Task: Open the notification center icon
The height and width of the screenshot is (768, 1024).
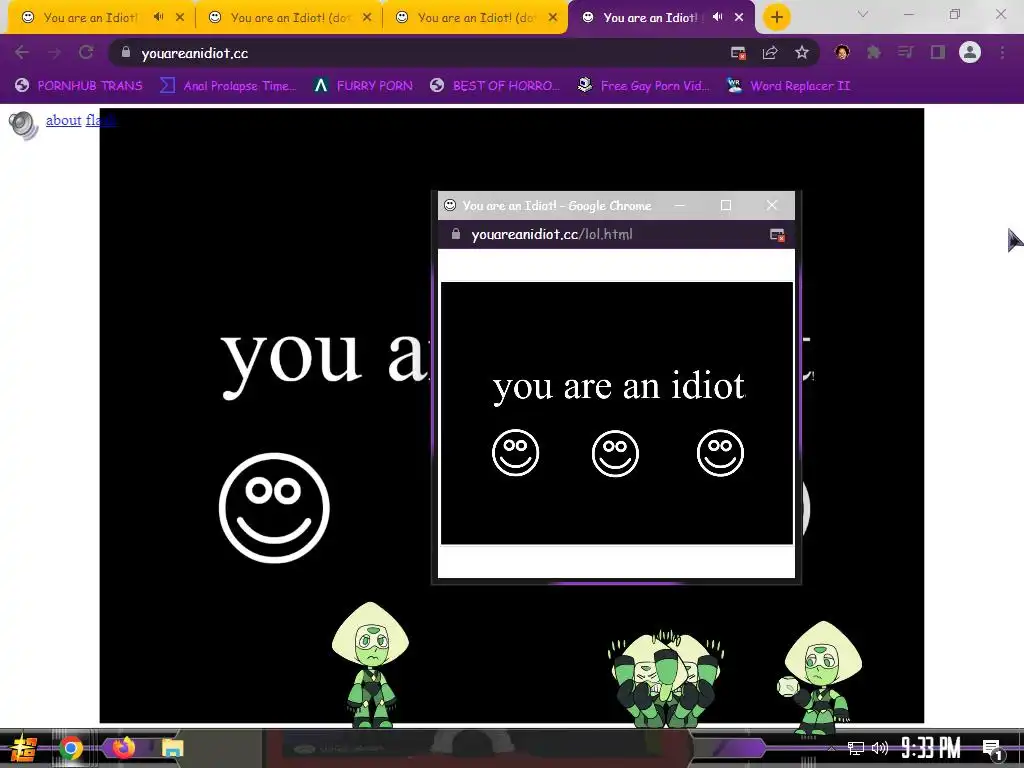Action: click(x=992, y=749)
